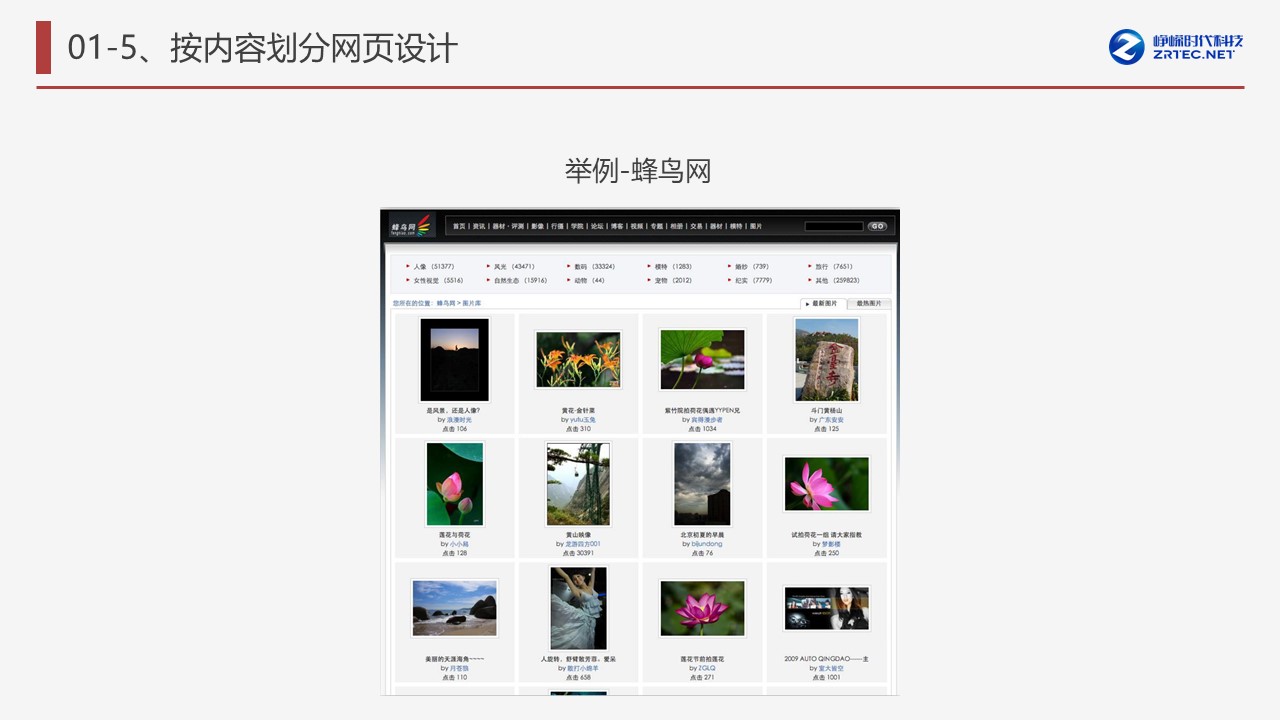Open 博客 in the top navigation bar

pyautogui.click(x=617, y=227)
